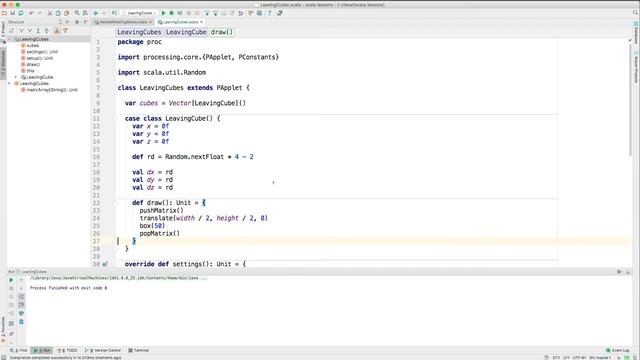Open the Version Control tool window button
This screenshot has width=640, height=360.
tap(103, 350)
